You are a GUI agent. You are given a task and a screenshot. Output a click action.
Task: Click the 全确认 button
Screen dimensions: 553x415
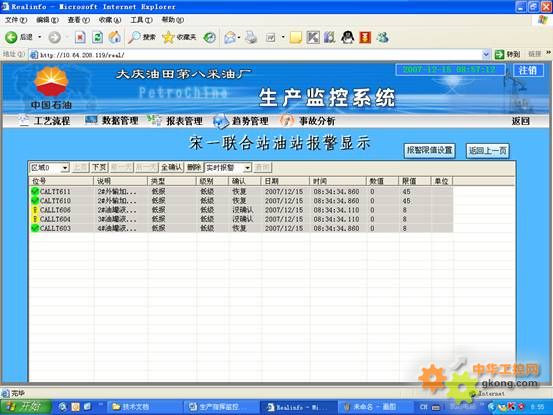pyautogui.click(x=171, y=168)
